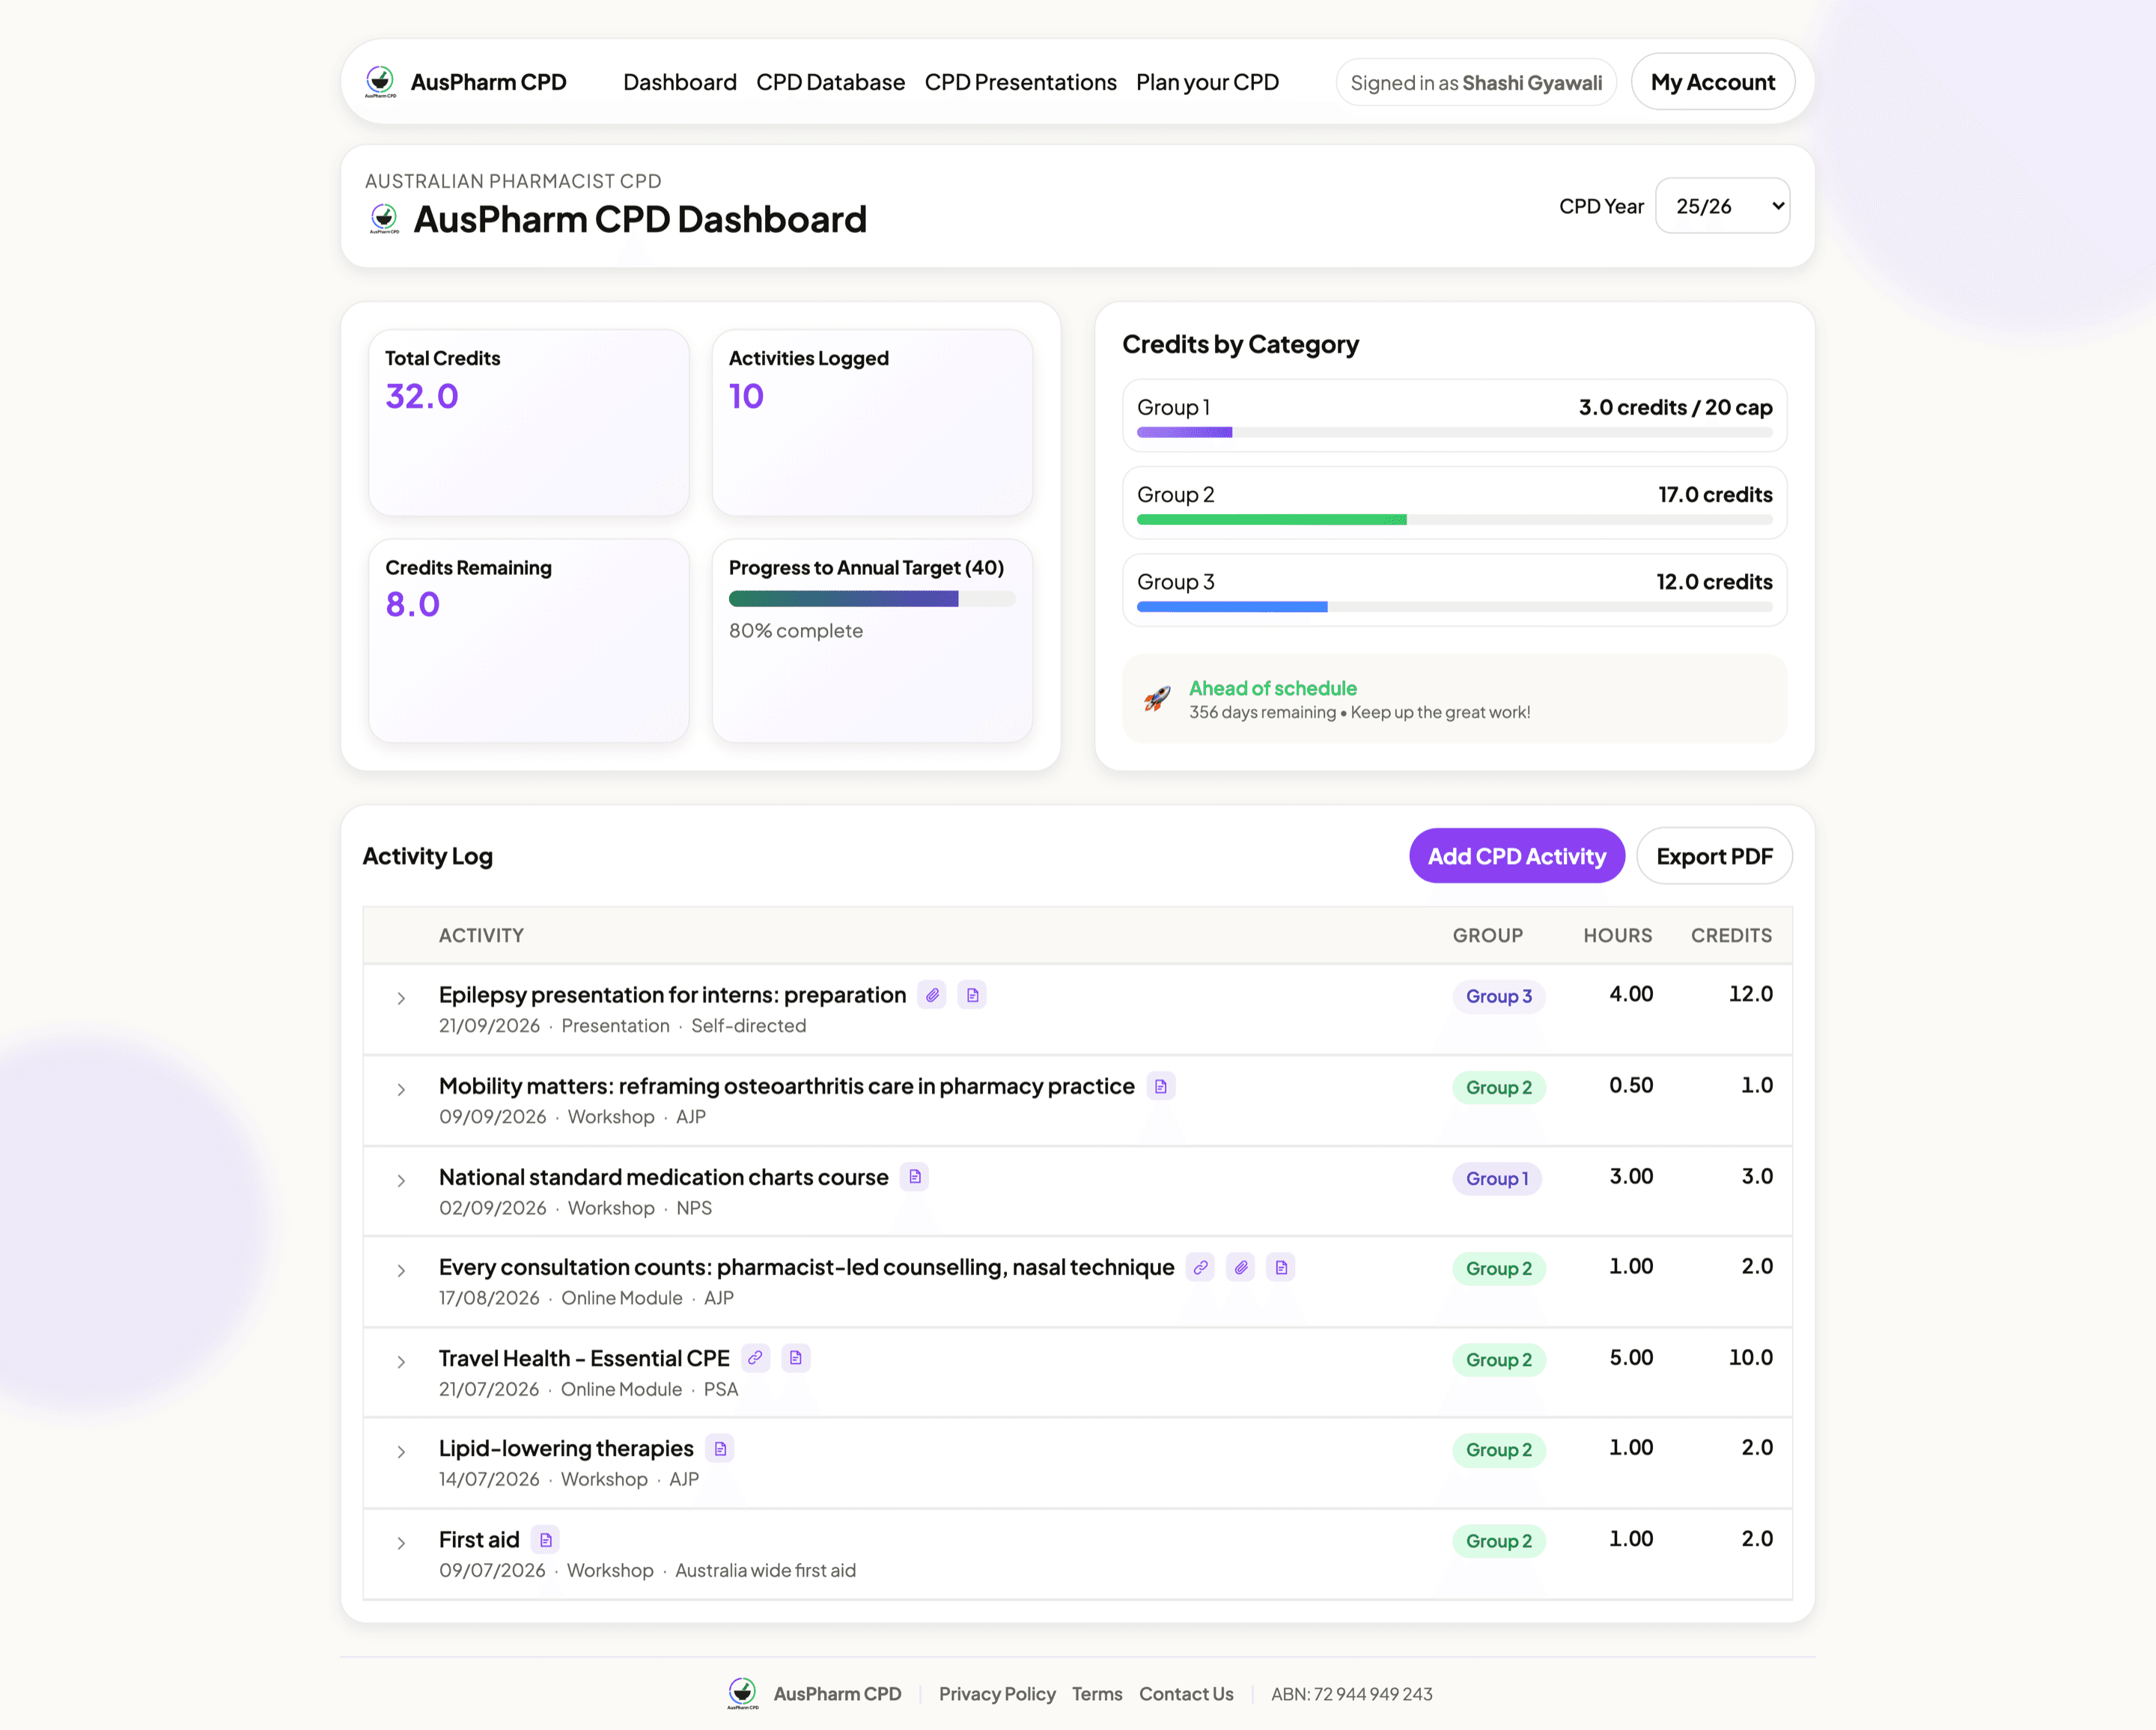This screenshot has width=2156, height=1730.
Task: Click the Group 3 badge on Epilepsy row
Action: (1499, 996)
